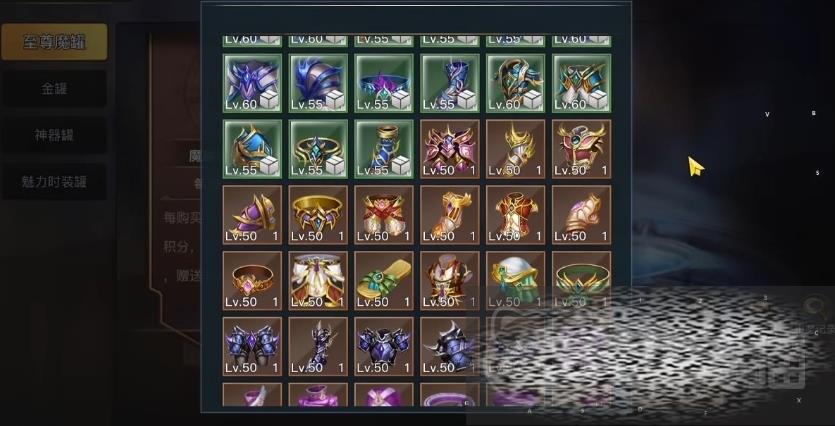This screenshot has height=426, width=835.
Task: Select the Lv.50 crimson winged armor
Action: tap(450, 149)
